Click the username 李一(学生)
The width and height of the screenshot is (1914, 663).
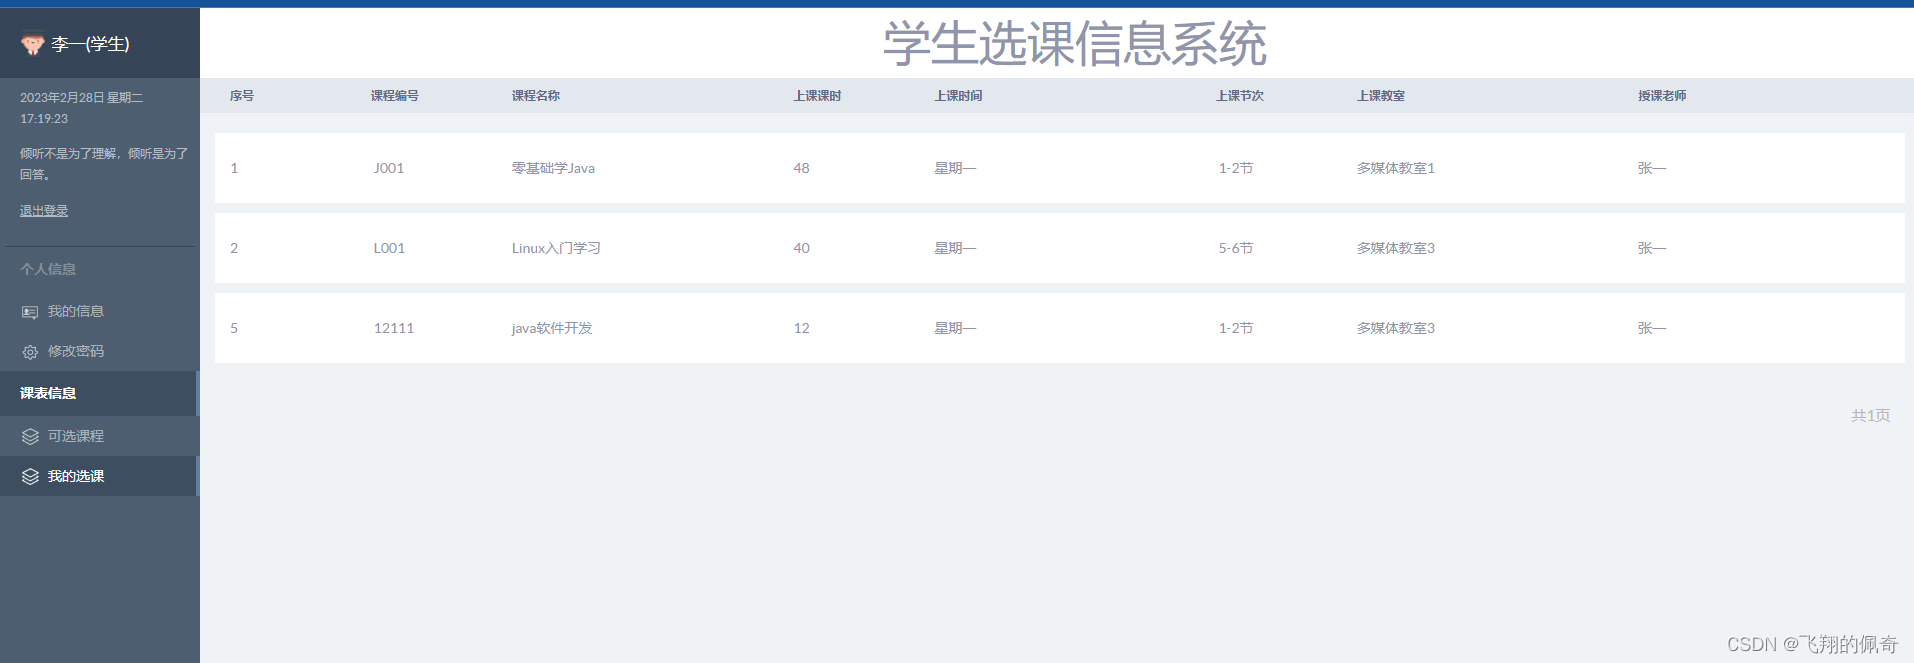pos(90,44)
